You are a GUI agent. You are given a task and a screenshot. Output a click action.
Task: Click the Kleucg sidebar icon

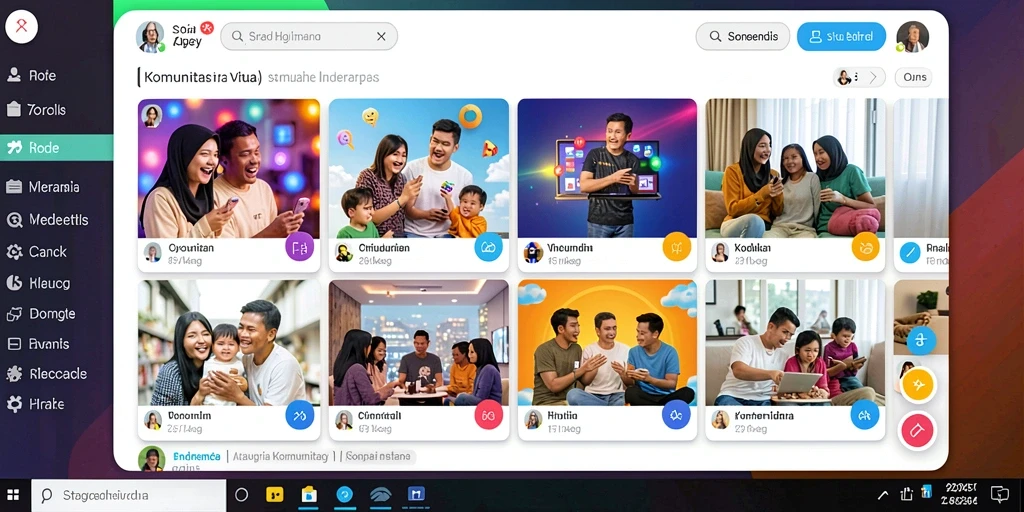pyautogui.click(x=14, y=283)
